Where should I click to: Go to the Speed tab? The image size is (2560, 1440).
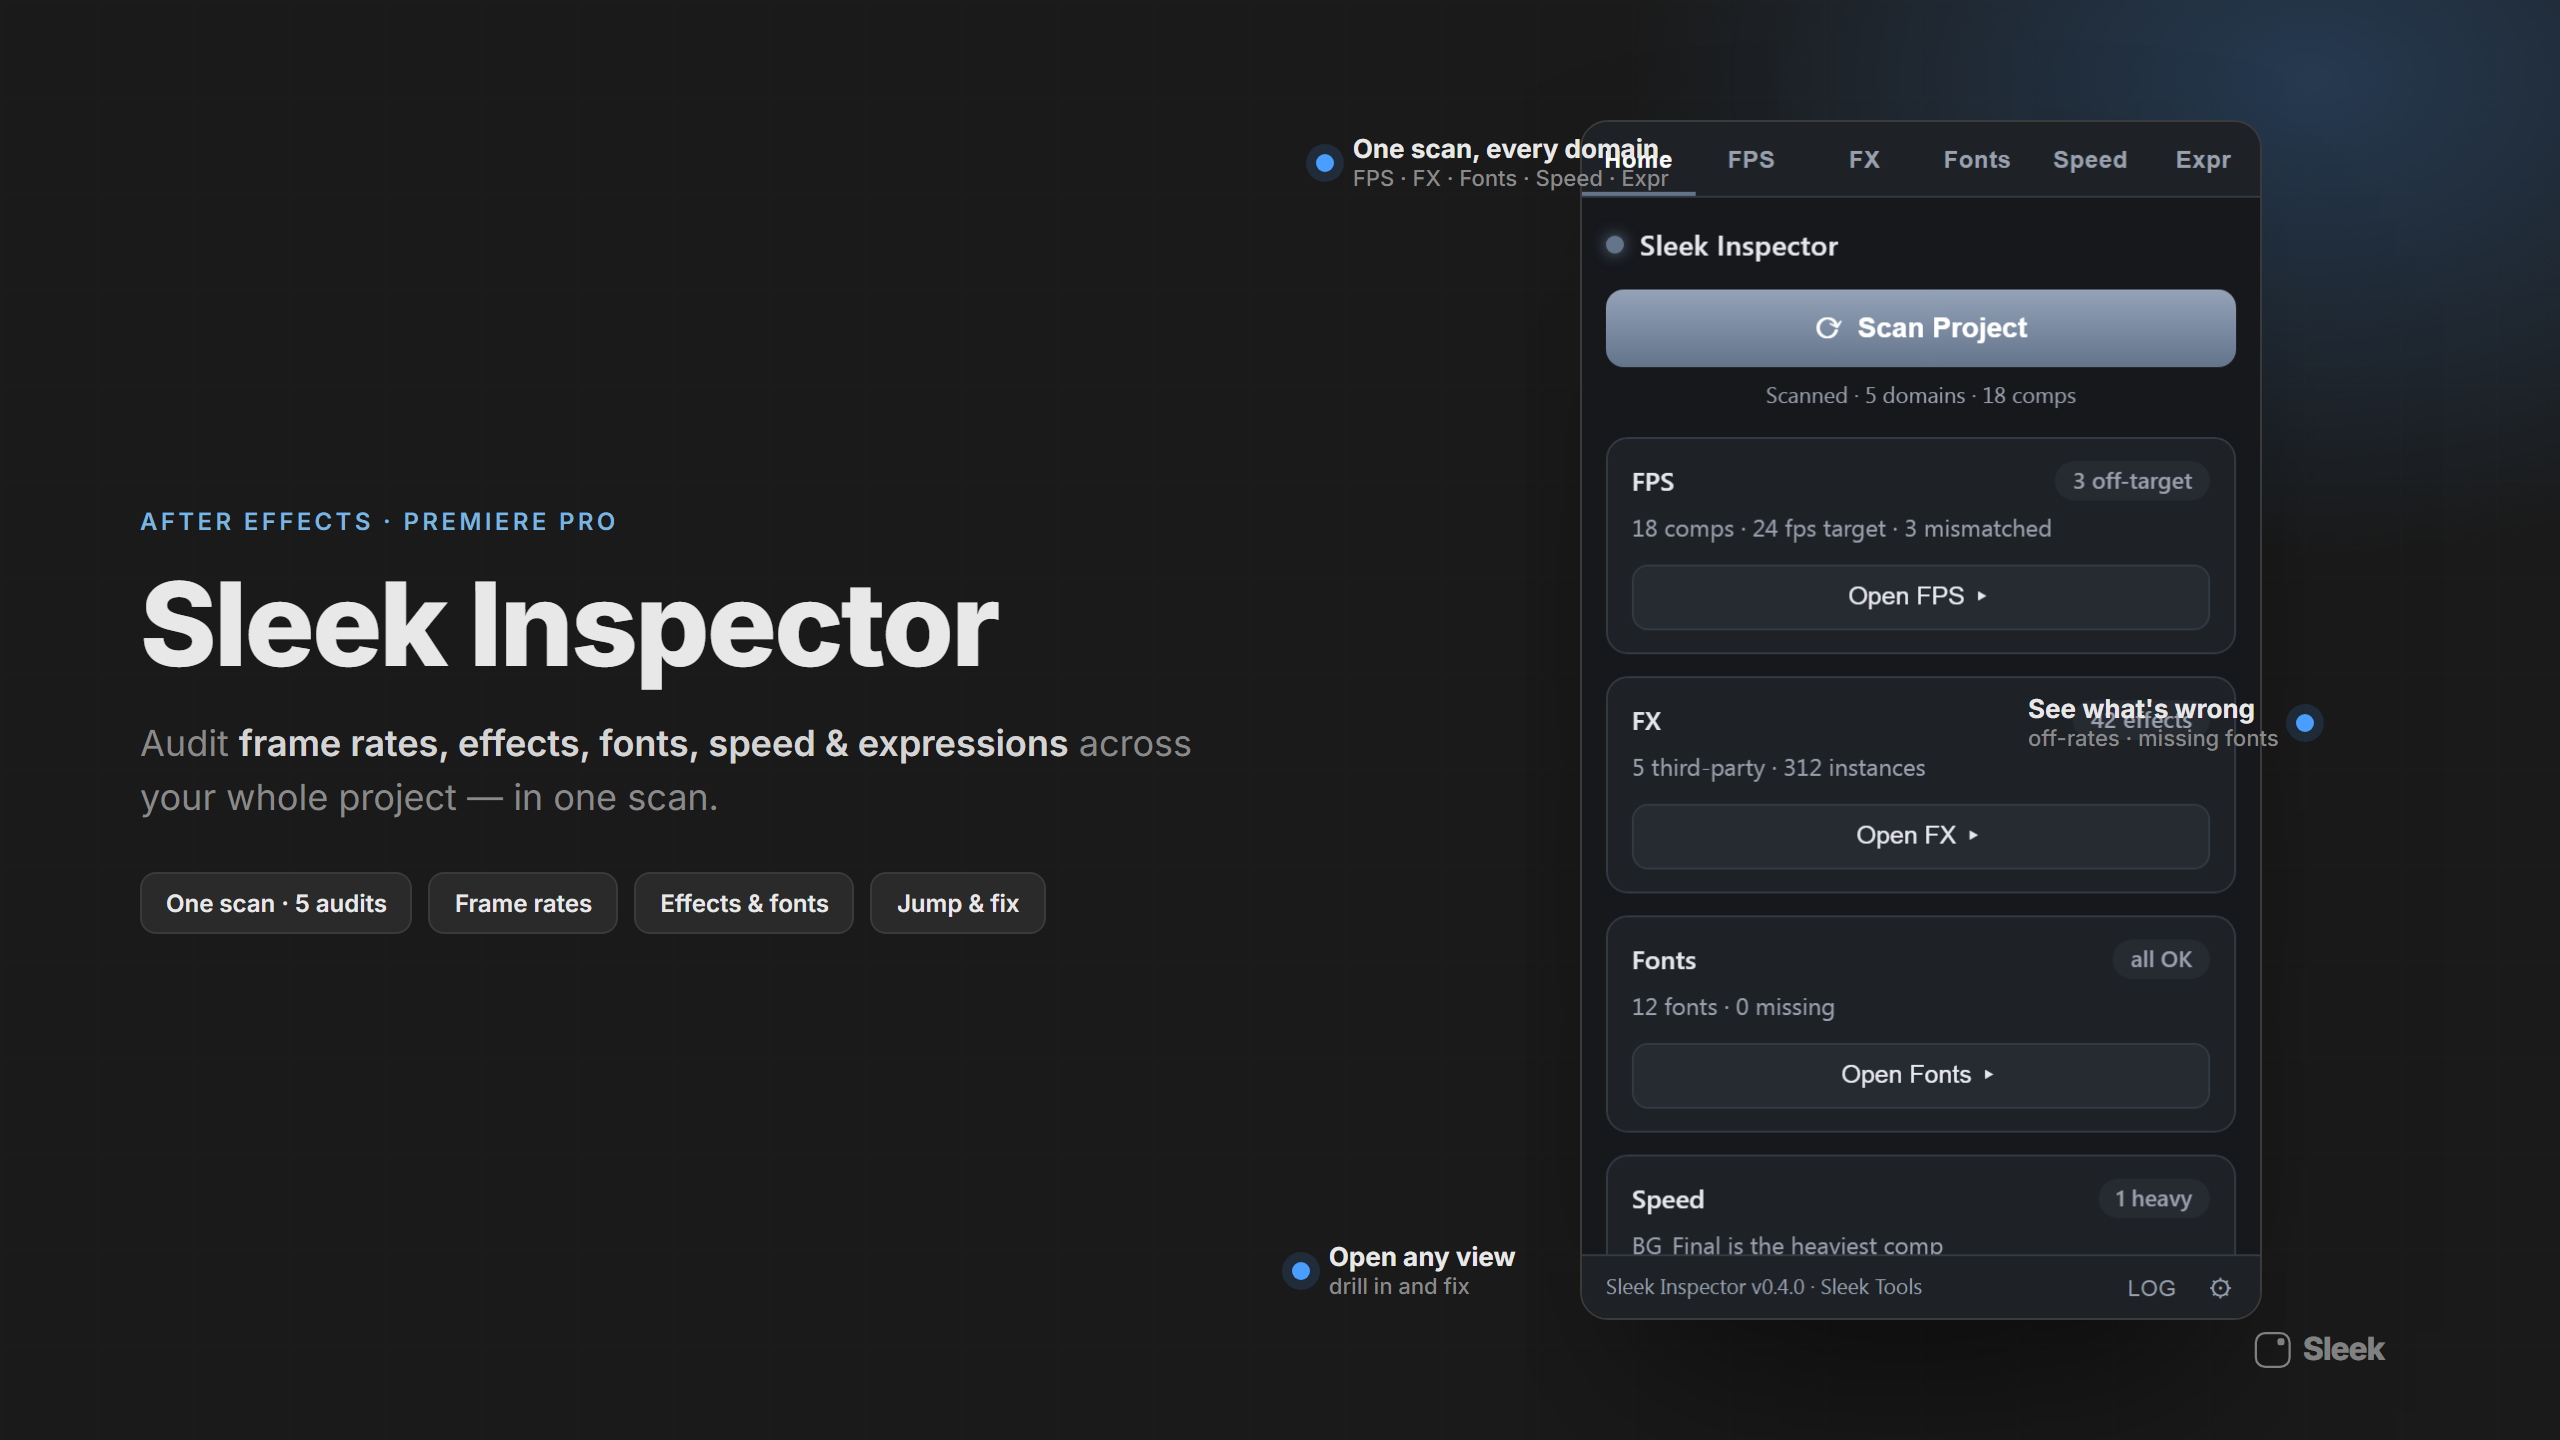(x=2090, y=160)
